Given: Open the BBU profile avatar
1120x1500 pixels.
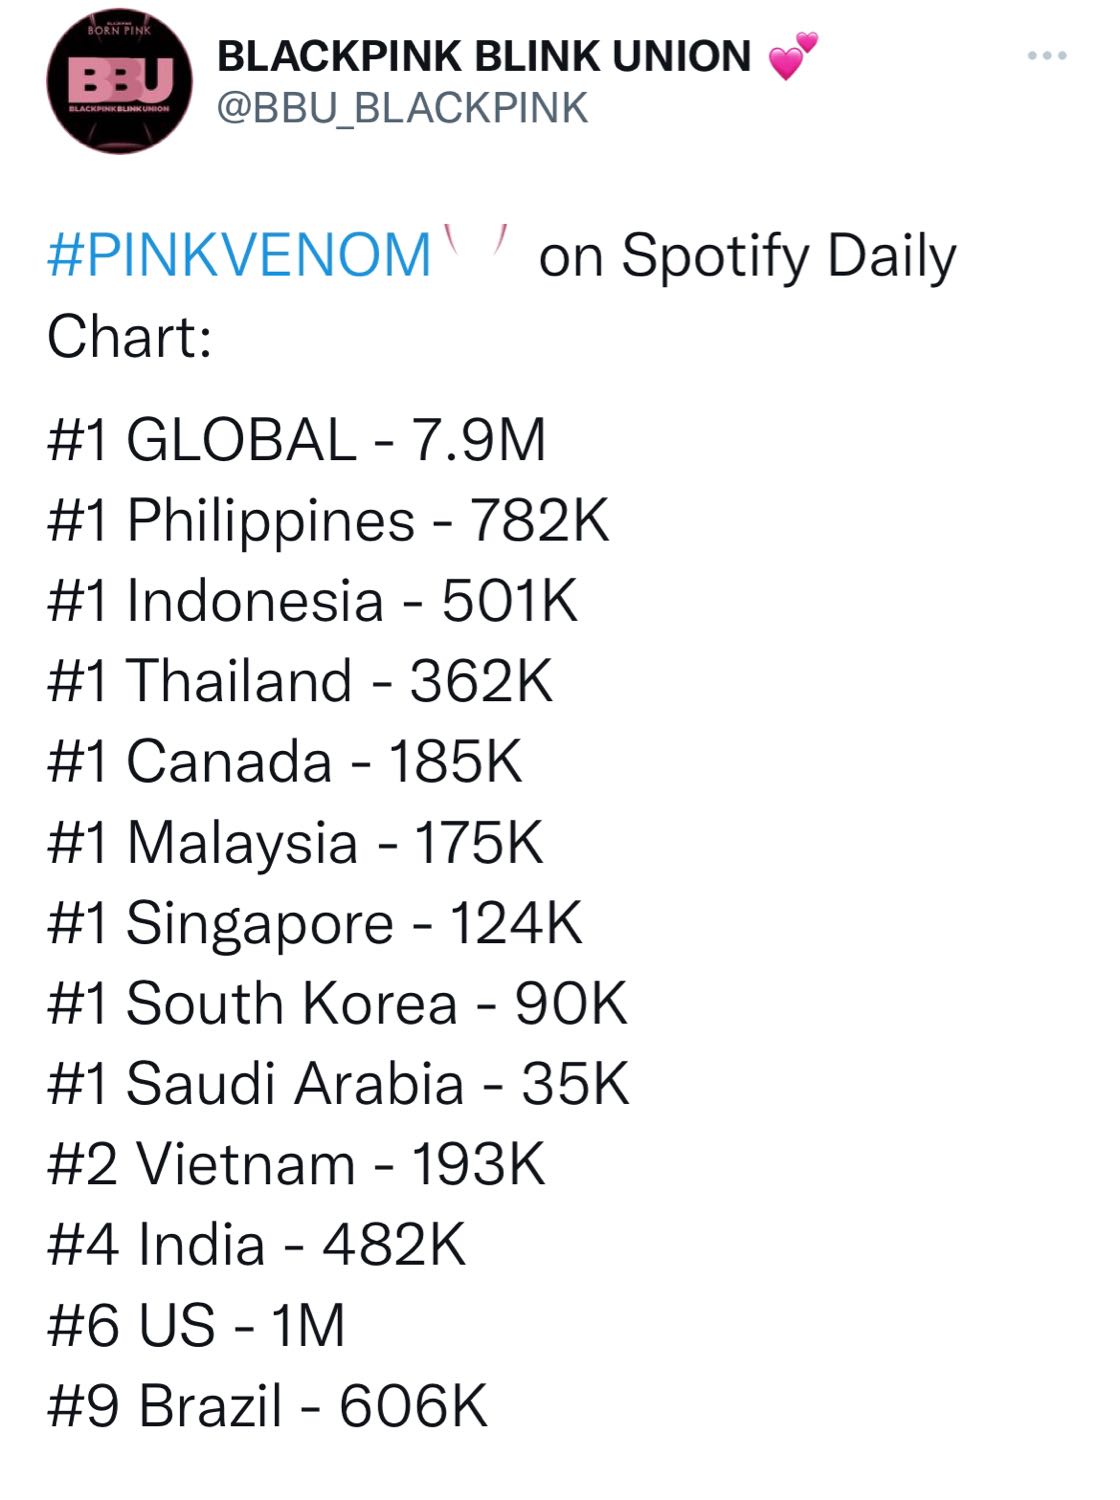Looking at the screenshot, I should (119, 82).
